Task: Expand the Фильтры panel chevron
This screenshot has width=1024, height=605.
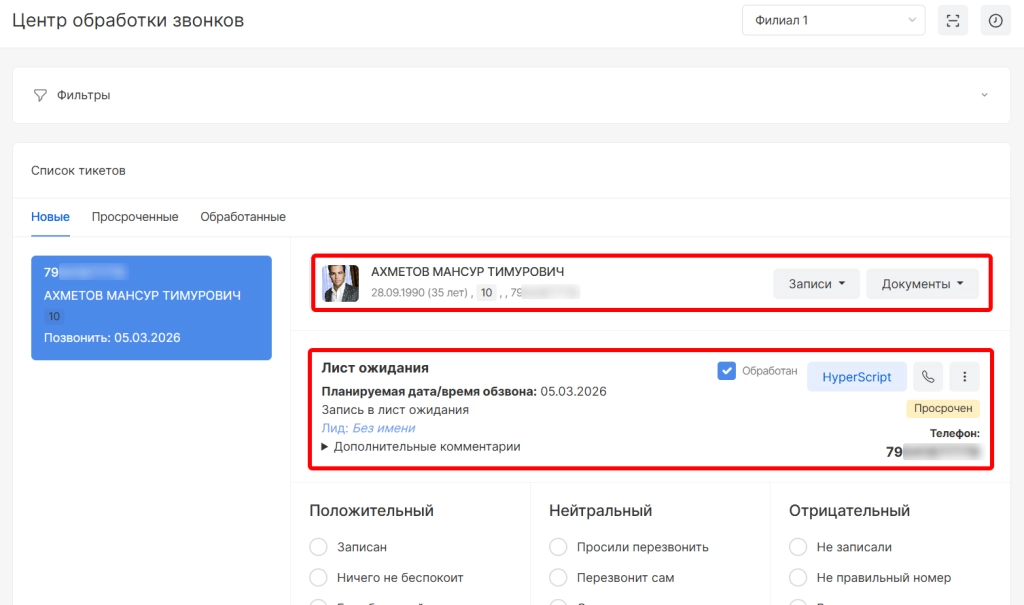Action: [x=984, y=95]
